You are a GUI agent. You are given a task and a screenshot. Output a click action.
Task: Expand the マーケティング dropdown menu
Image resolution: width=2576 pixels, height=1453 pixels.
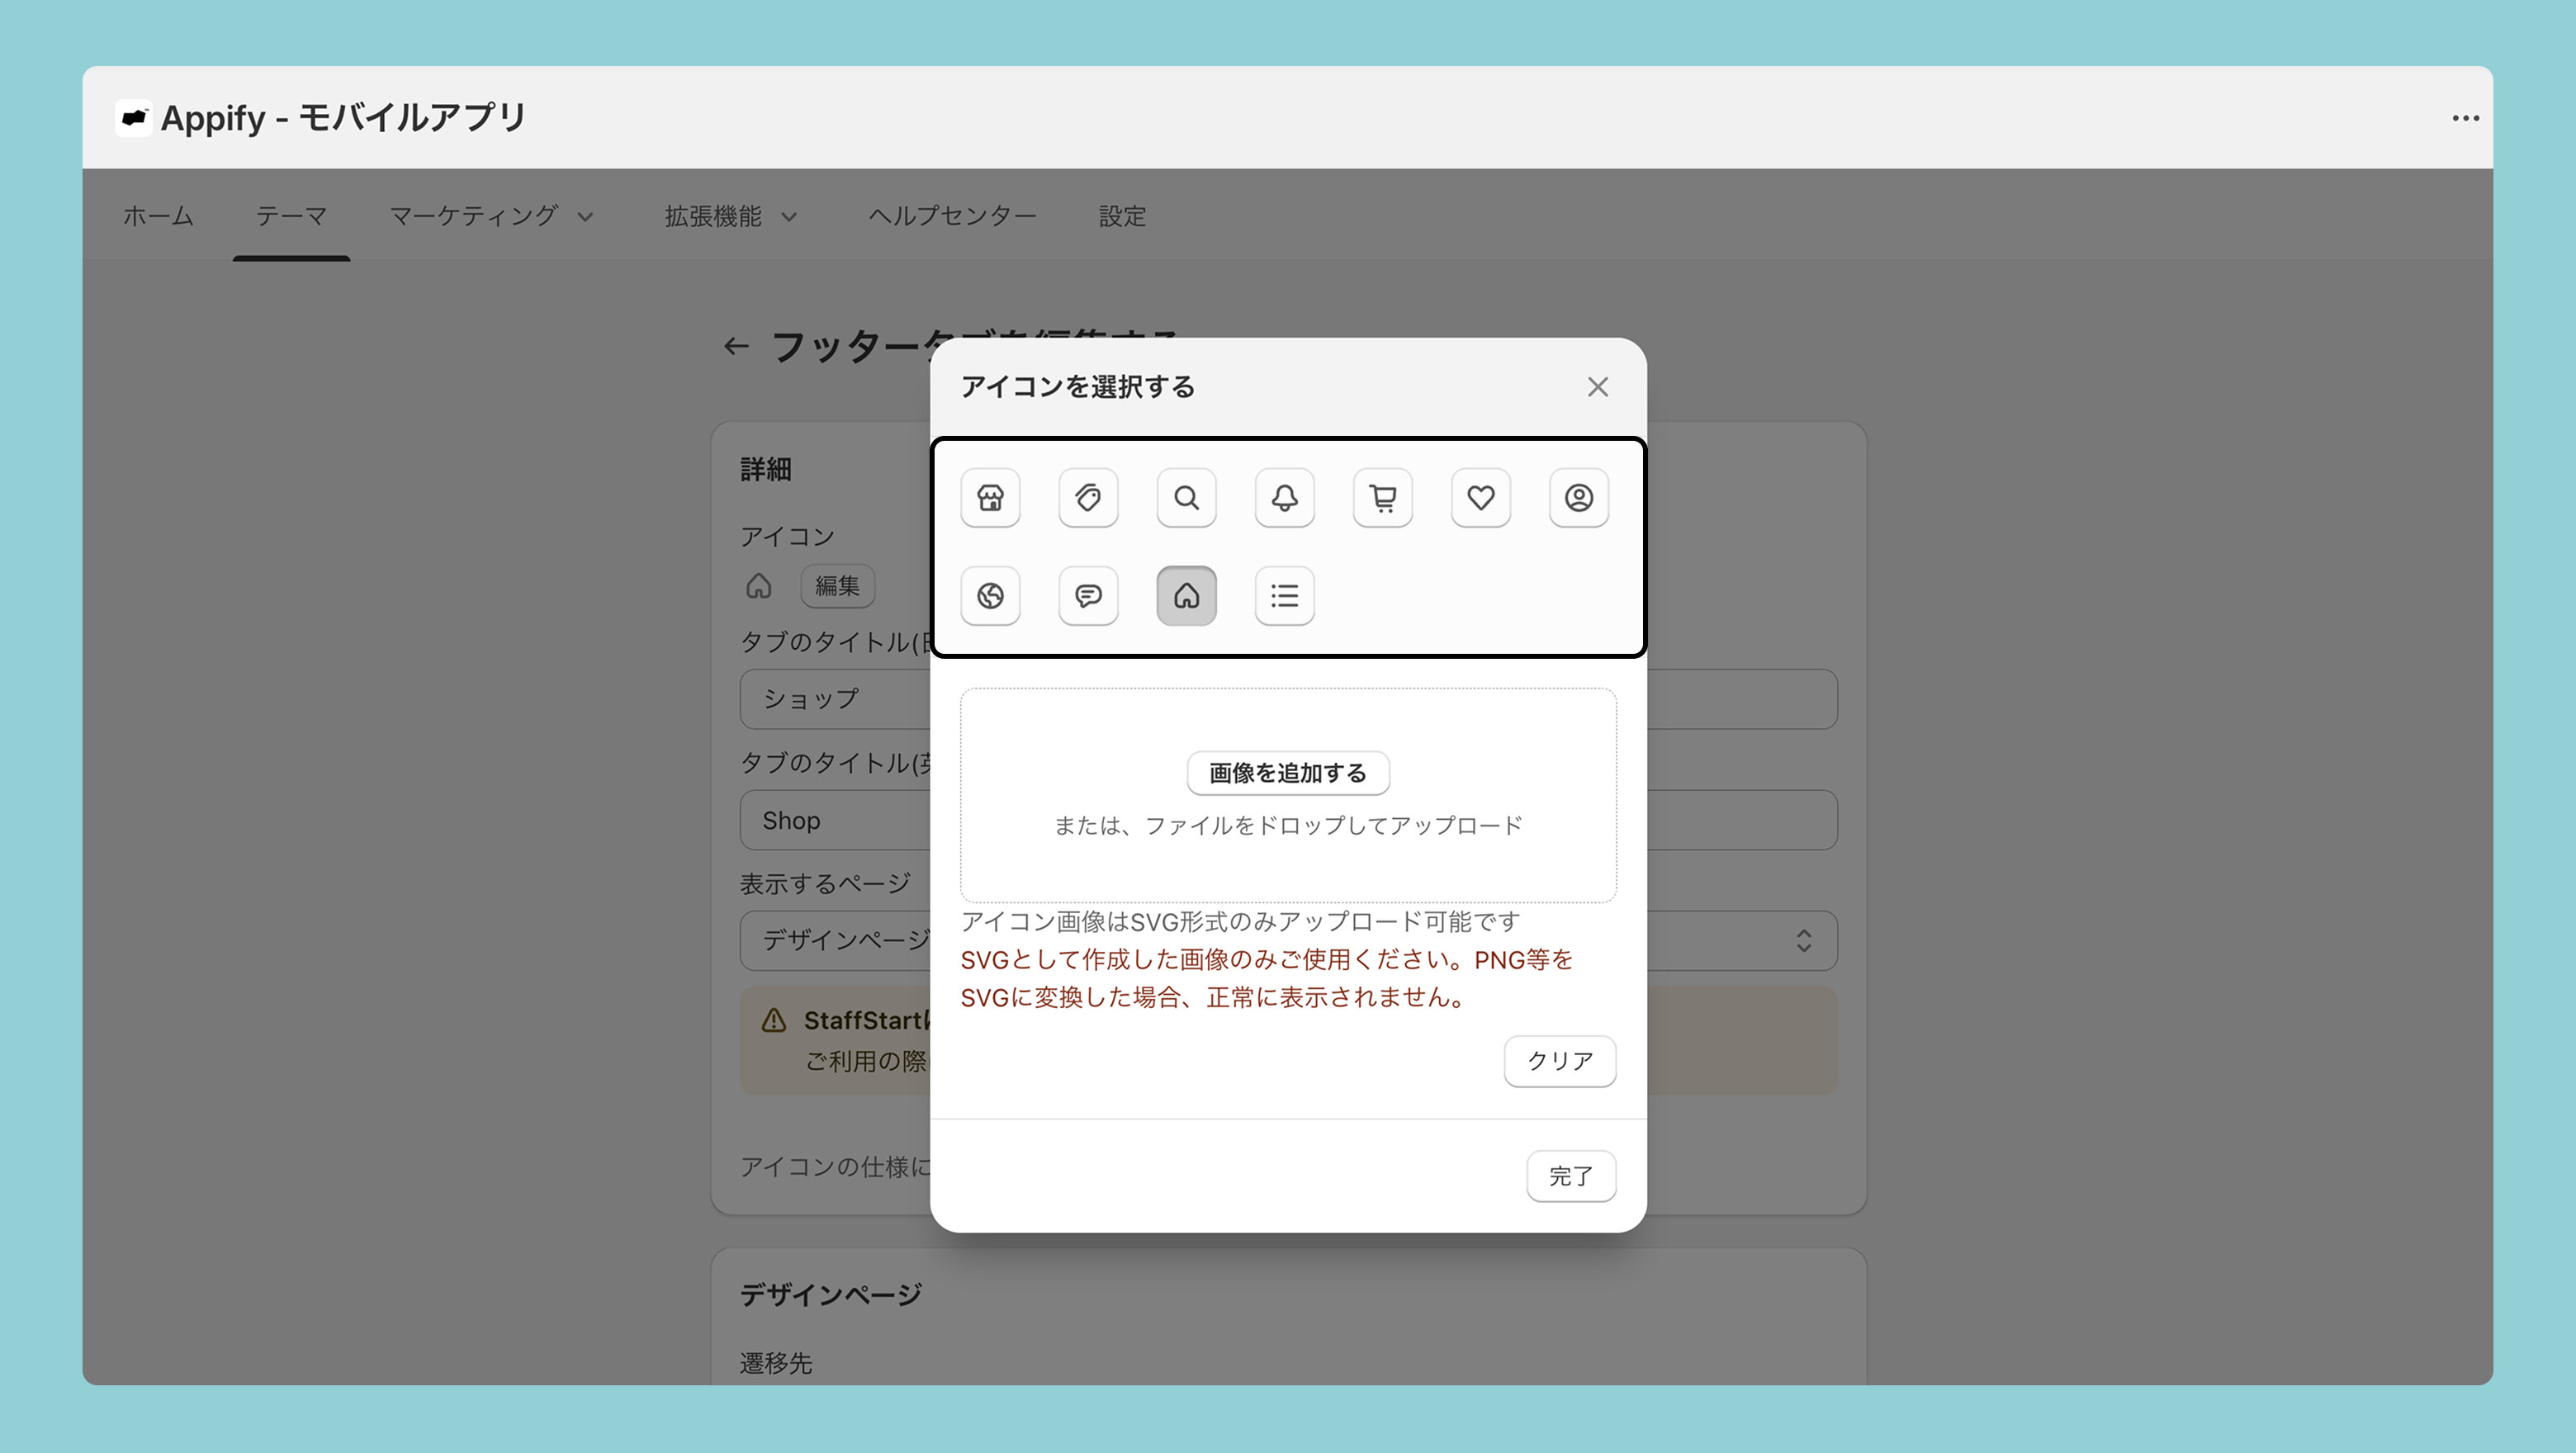[491, 216]
